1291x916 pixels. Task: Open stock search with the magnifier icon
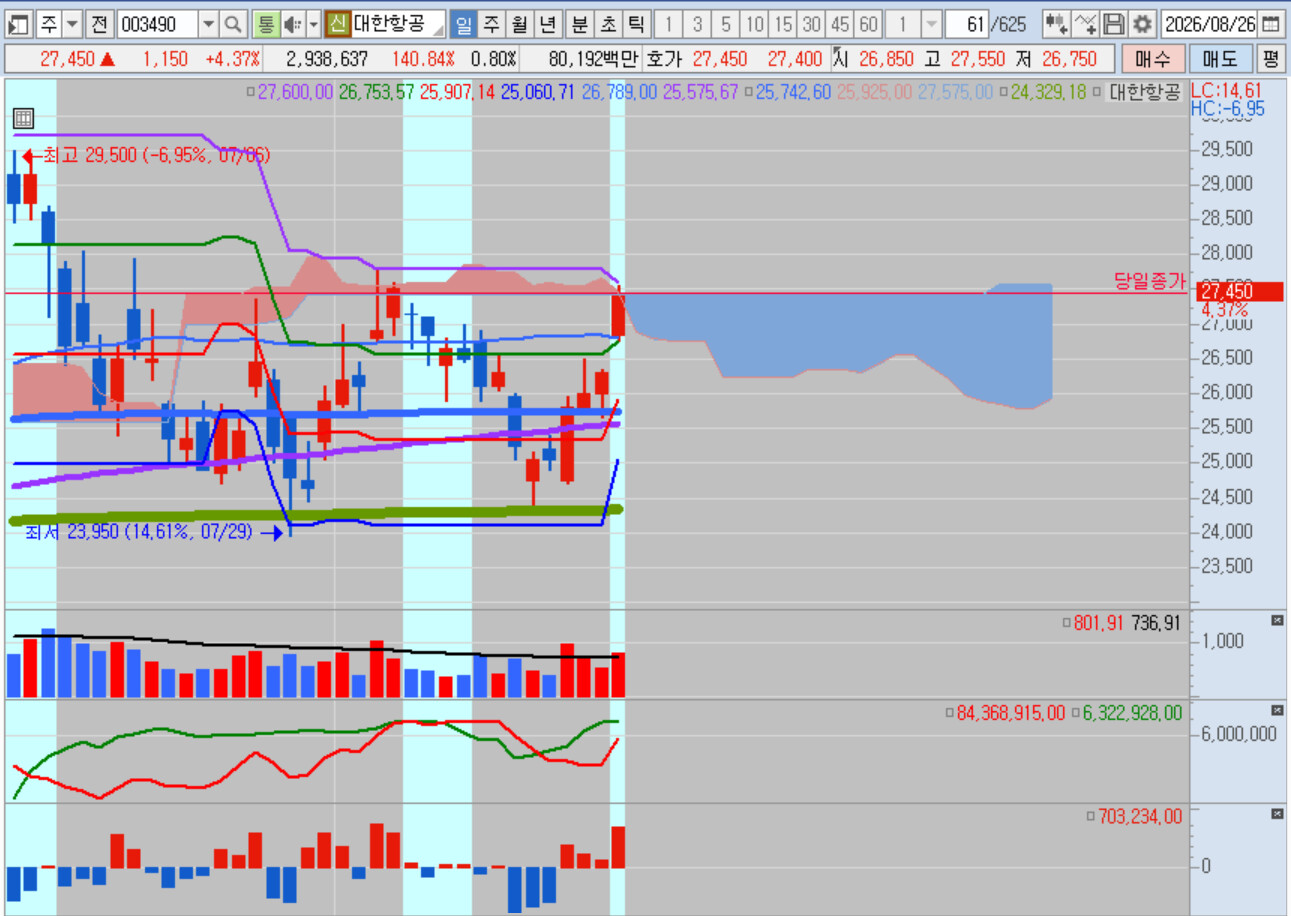[x=232, y=23]
